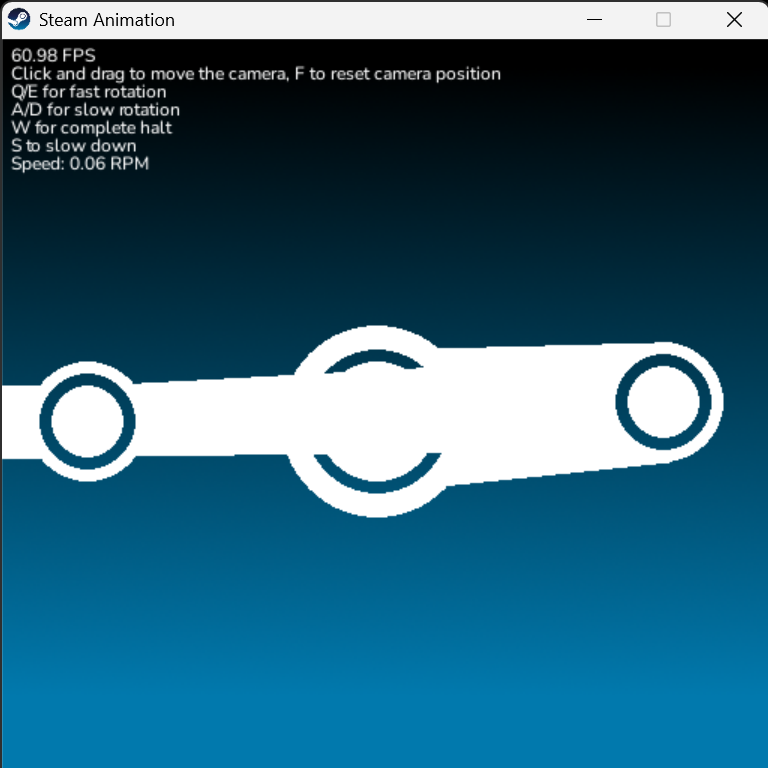Click the disabled maximize button
Image resolution: width=768 pixels, height=768 pixels.
(663, 20)
